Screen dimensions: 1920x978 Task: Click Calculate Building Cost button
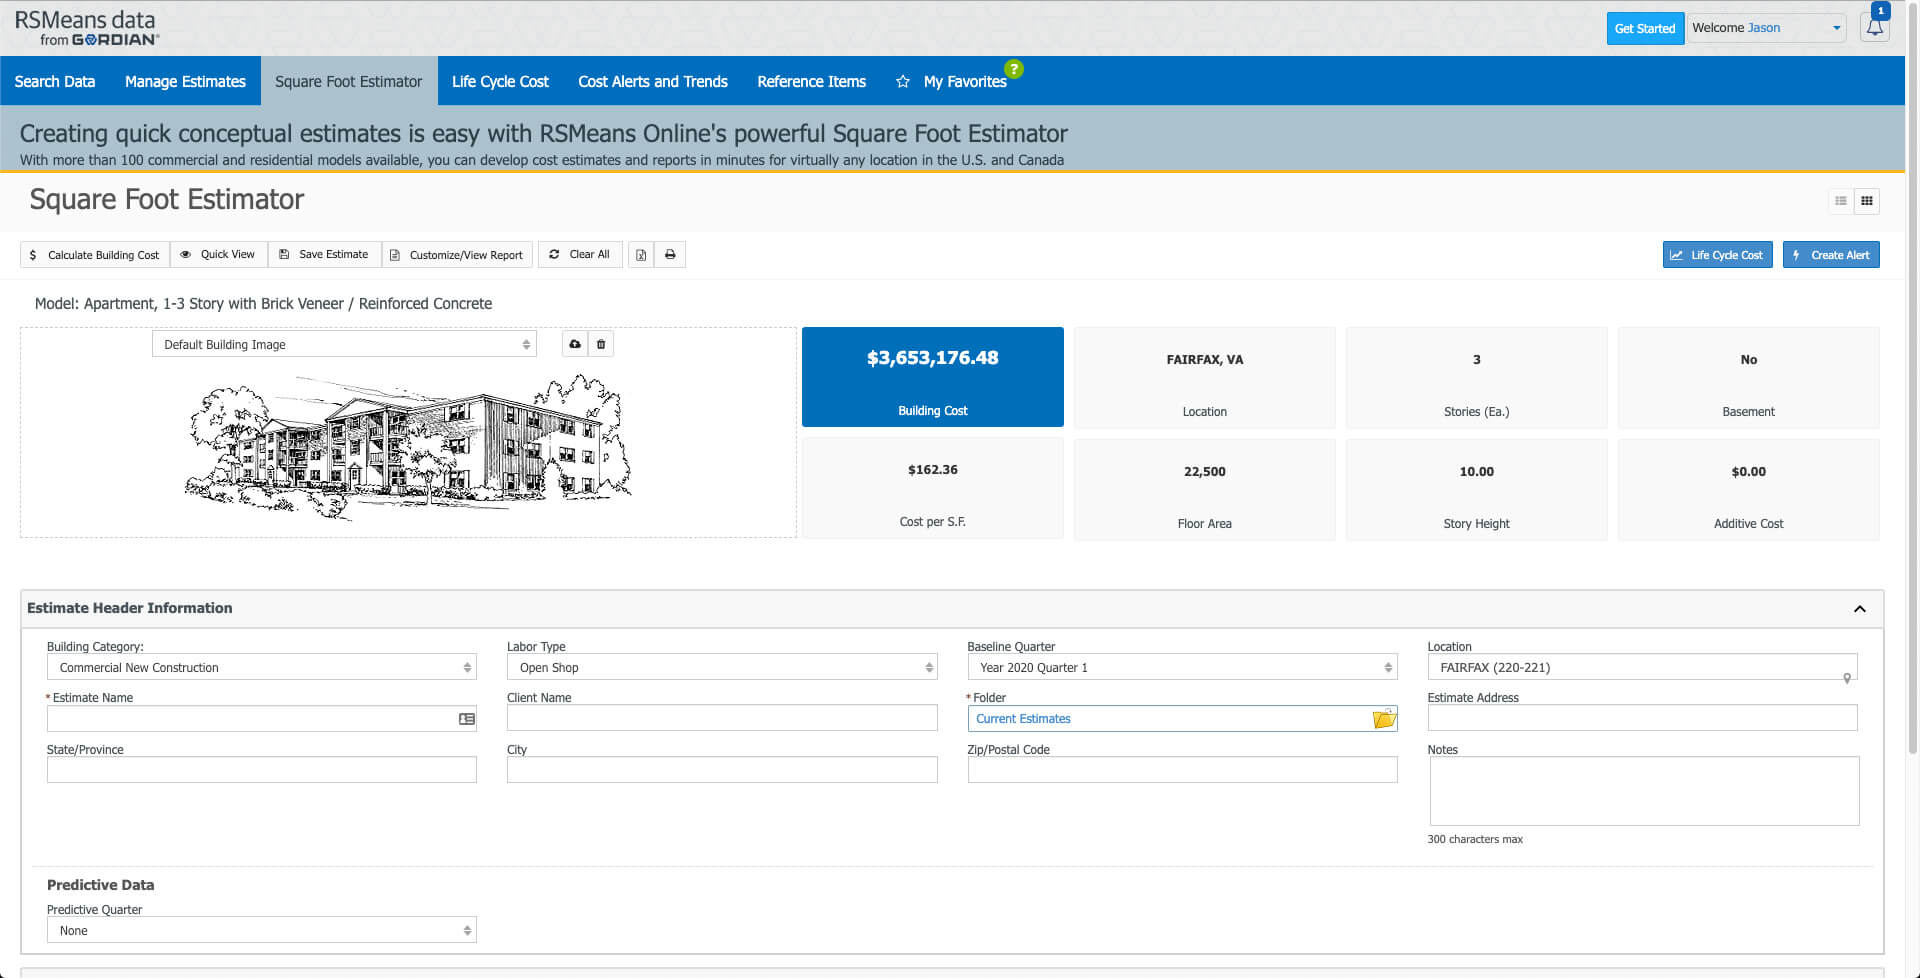[95, 255]
